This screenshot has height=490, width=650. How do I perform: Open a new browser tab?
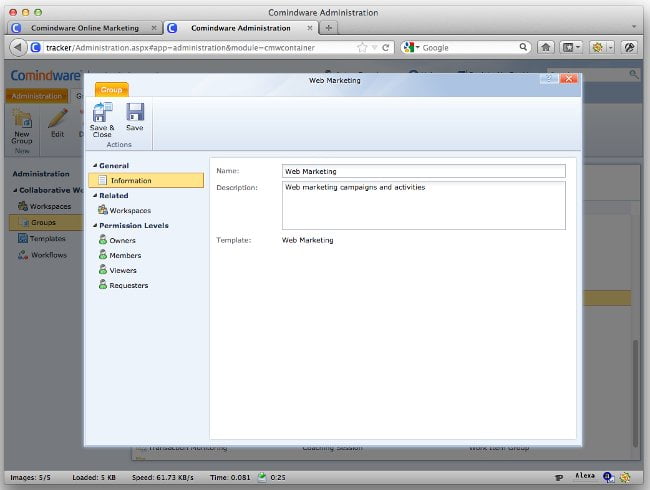329,28
